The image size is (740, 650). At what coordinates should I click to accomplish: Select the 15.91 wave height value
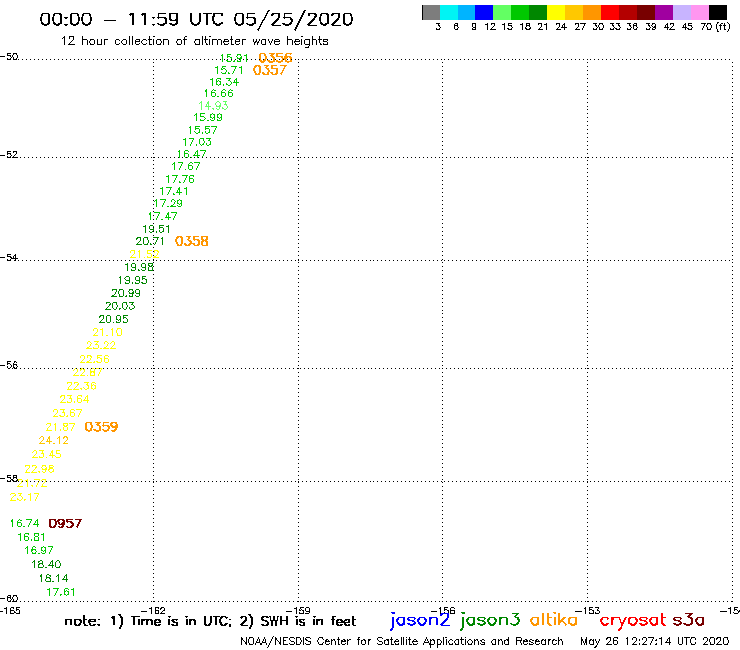point(235,58)
